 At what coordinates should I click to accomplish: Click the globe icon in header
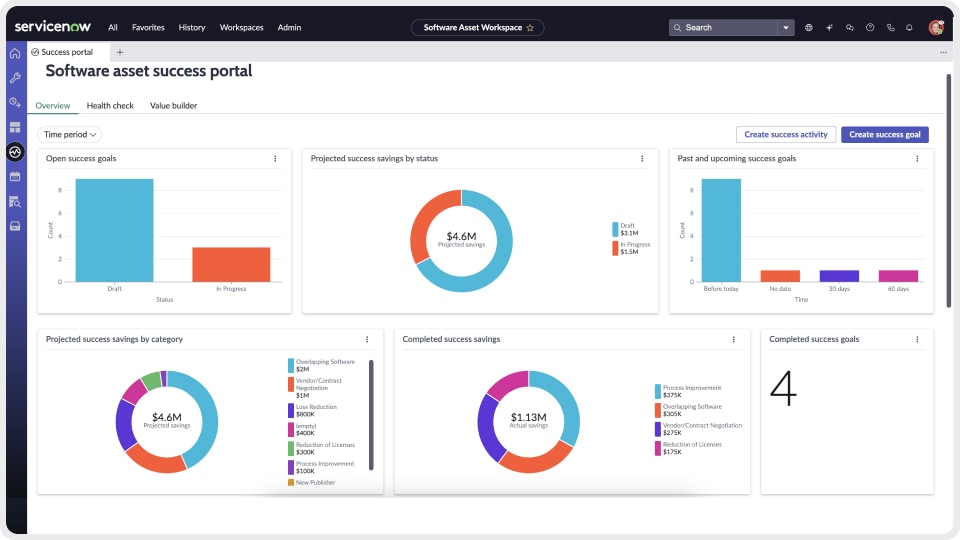click(x=808, y=28)
